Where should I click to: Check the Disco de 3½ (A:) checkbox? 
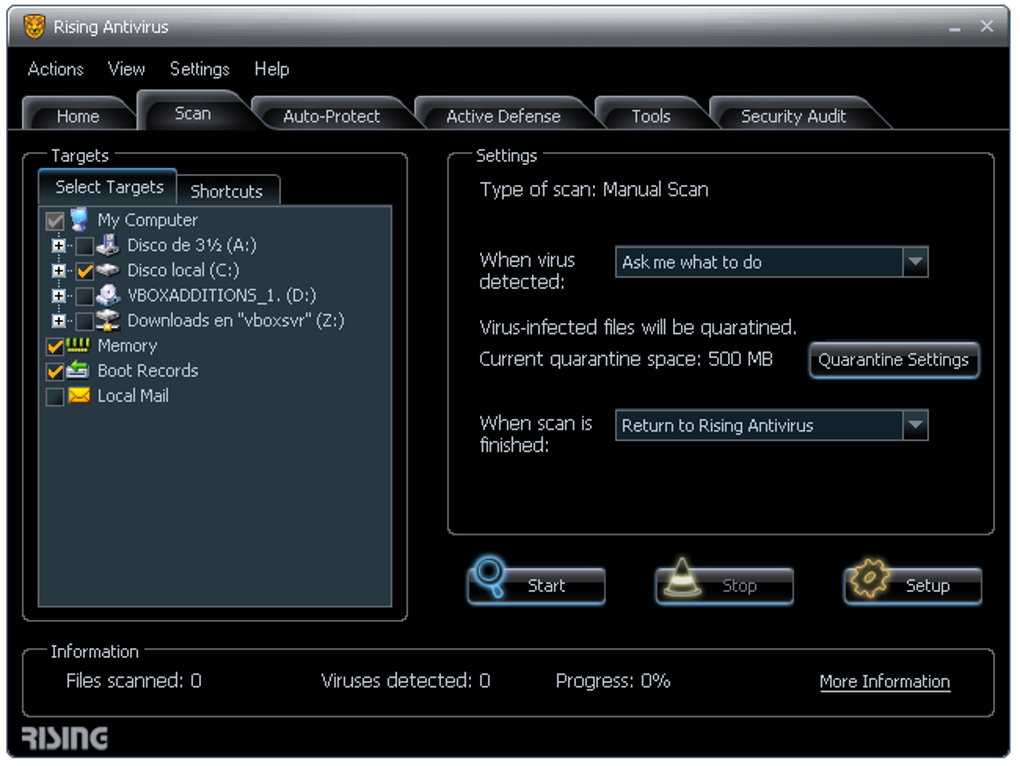tap(84, 246)
